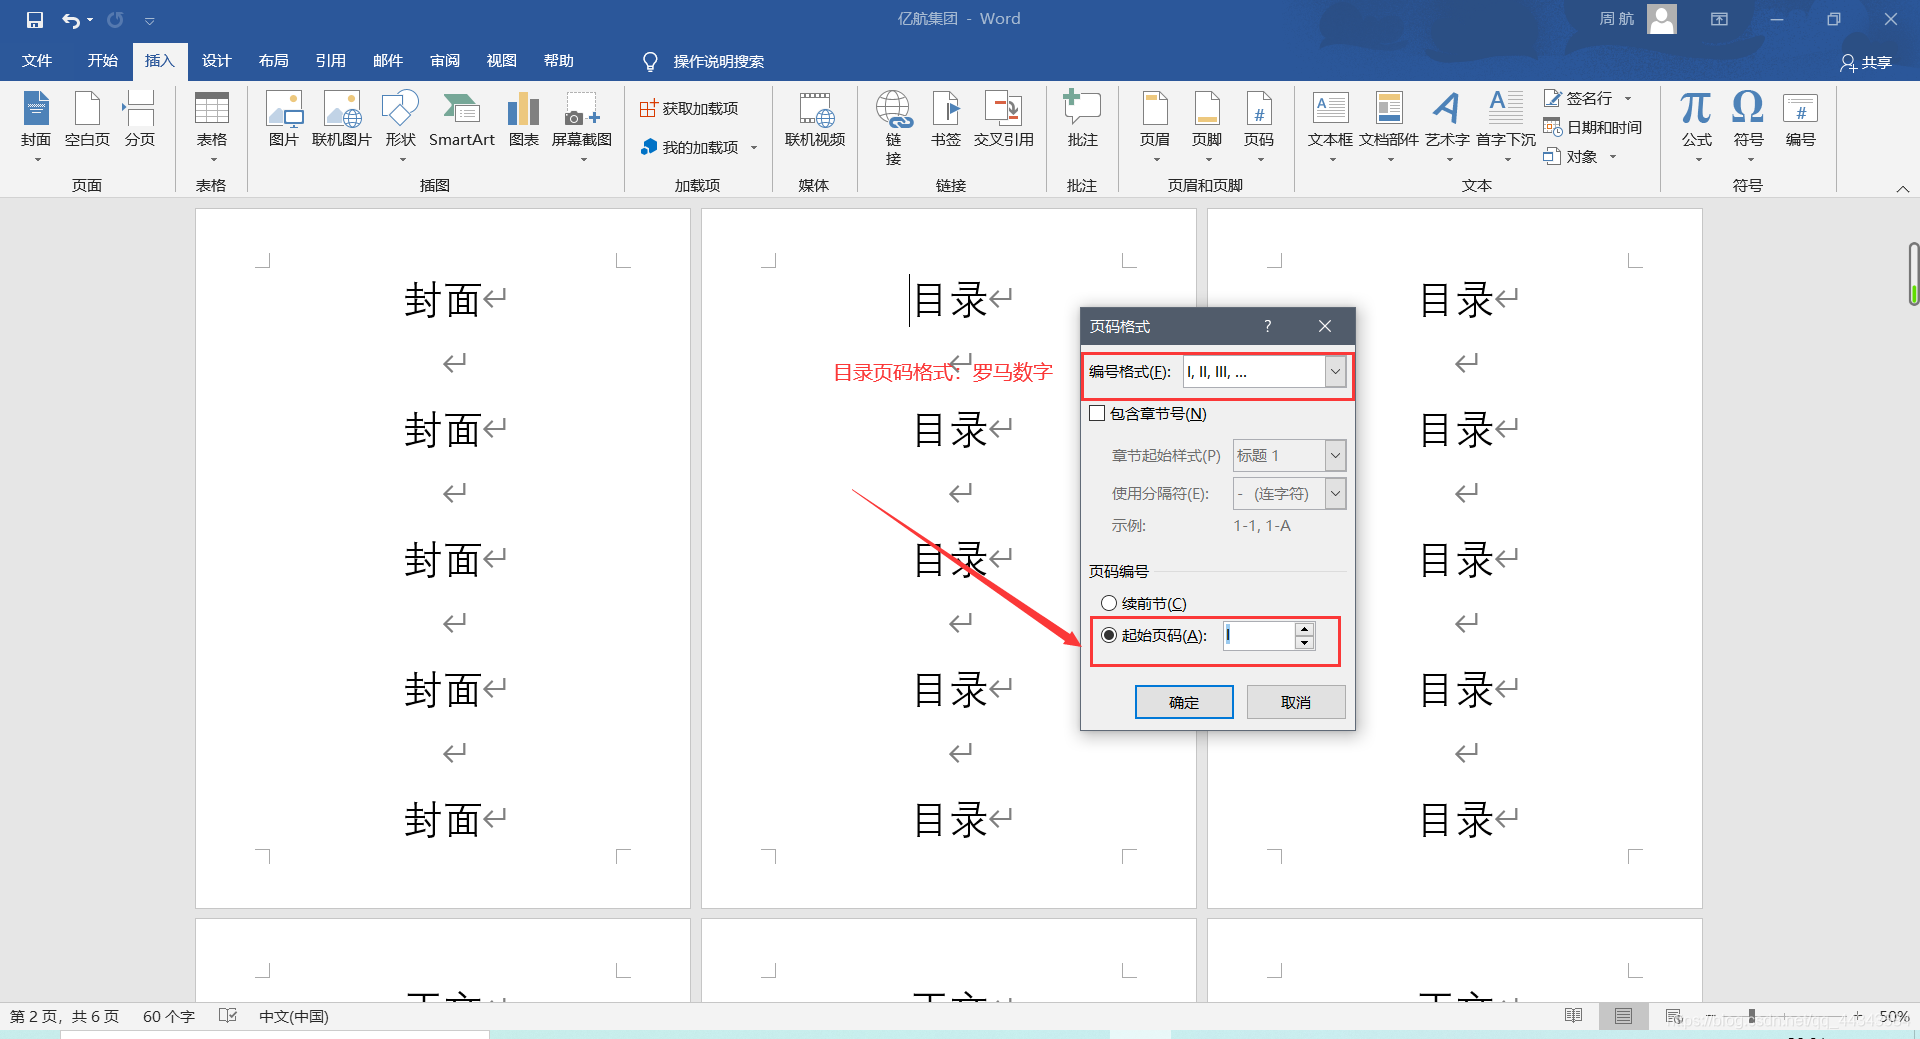Image resolution: width=1920 pixels, height=1039 pixels.
Task: Insert an equation (公式)
Action: [x=1696, y=126]
